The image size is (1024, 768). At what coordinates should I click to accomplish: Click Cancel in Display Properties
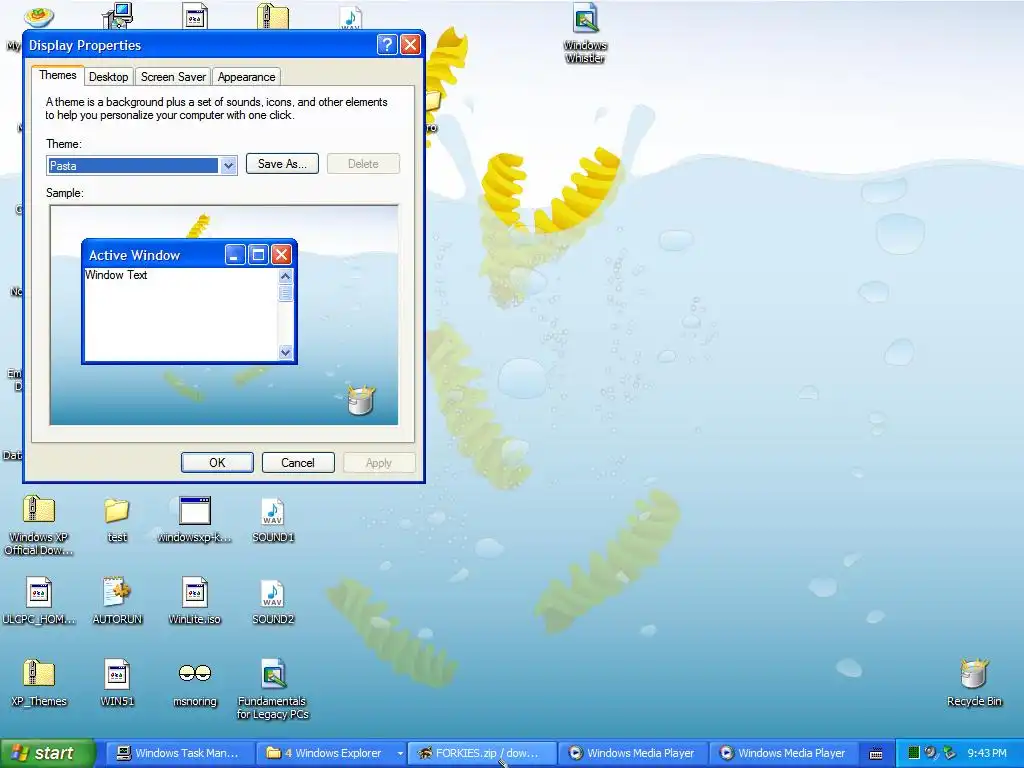tap(298, 462)
